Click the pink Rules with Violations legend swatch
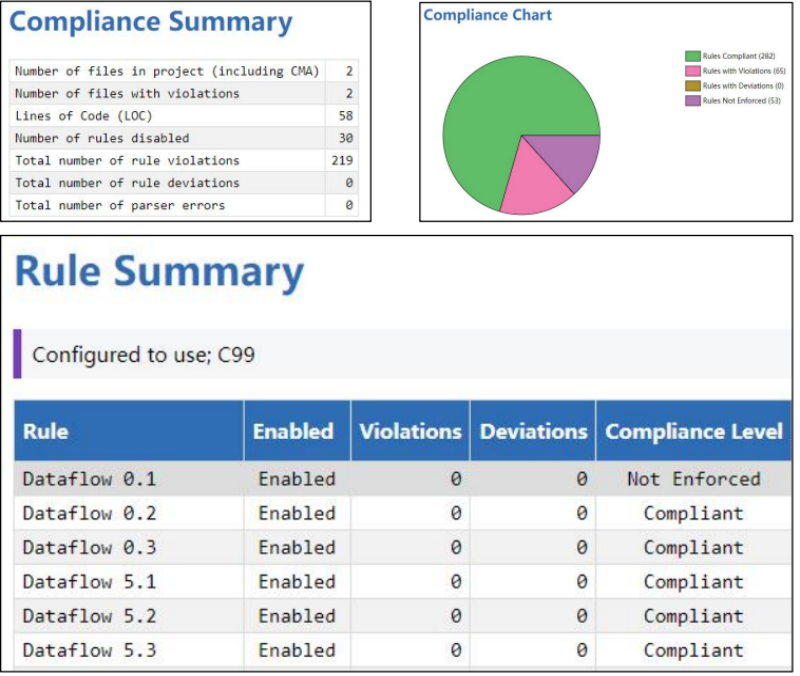 (692, 71)
